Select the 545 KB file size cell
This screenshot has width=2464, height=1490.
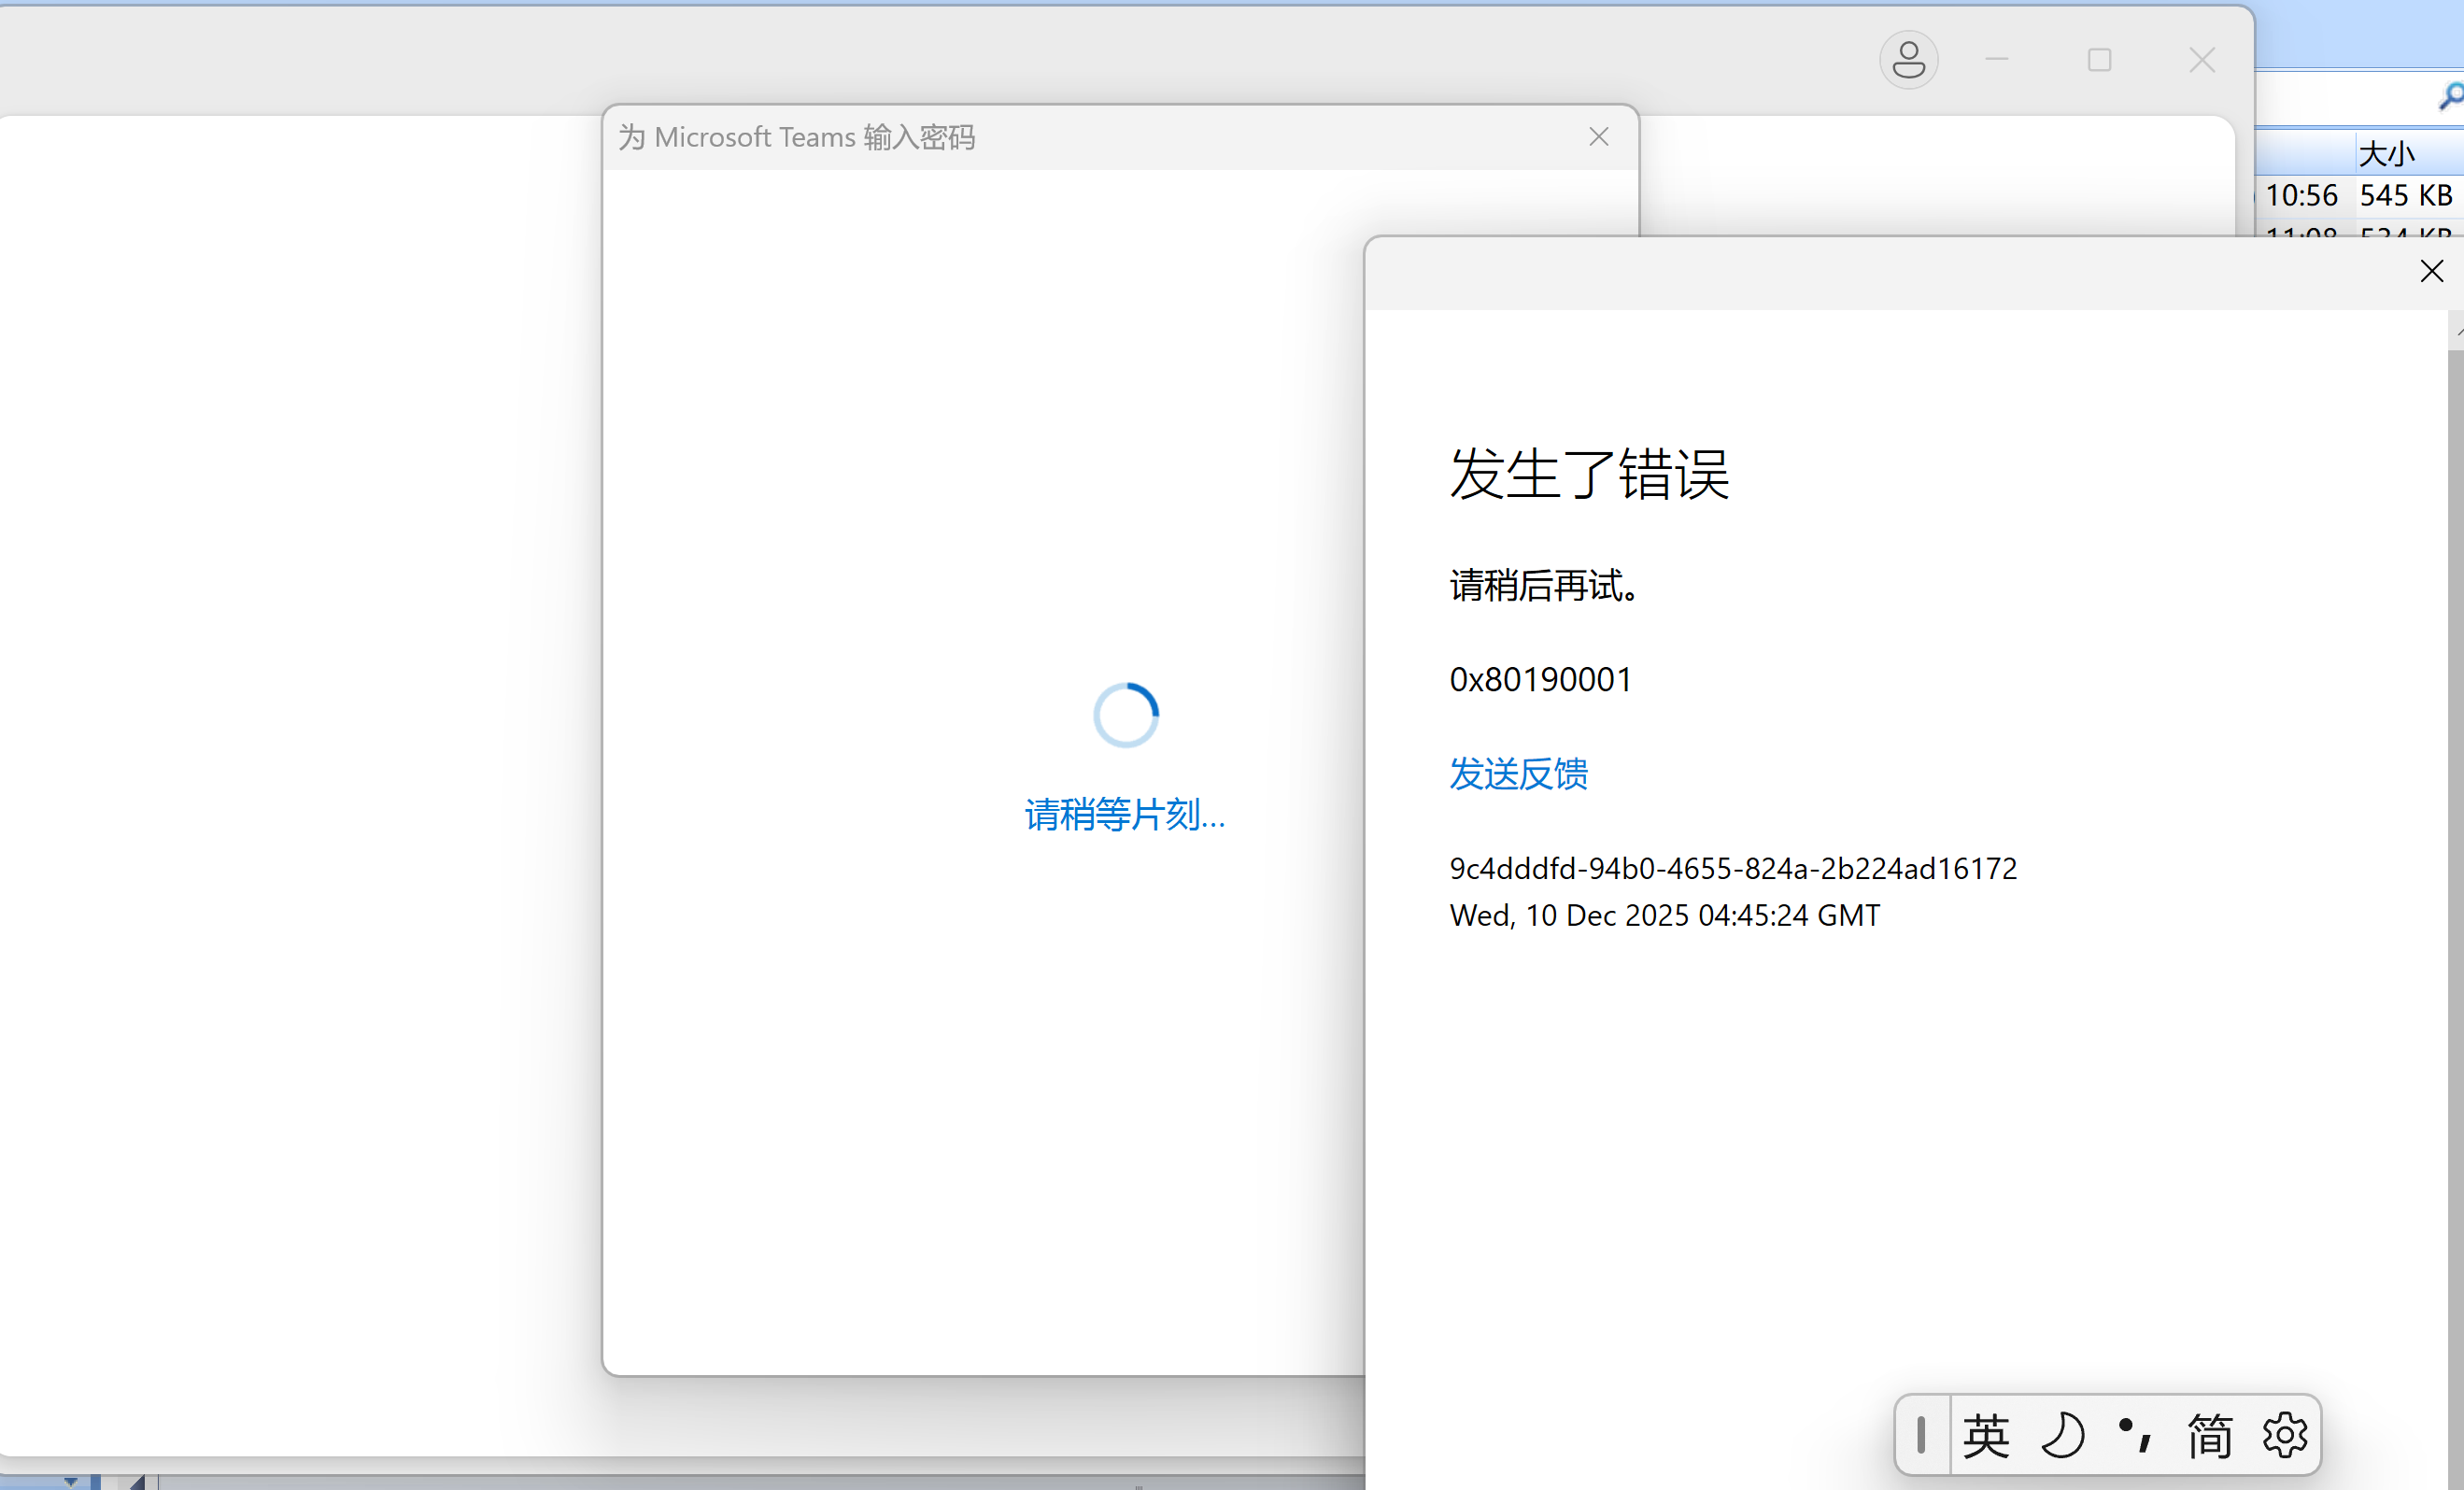[x=2405, y=195]
